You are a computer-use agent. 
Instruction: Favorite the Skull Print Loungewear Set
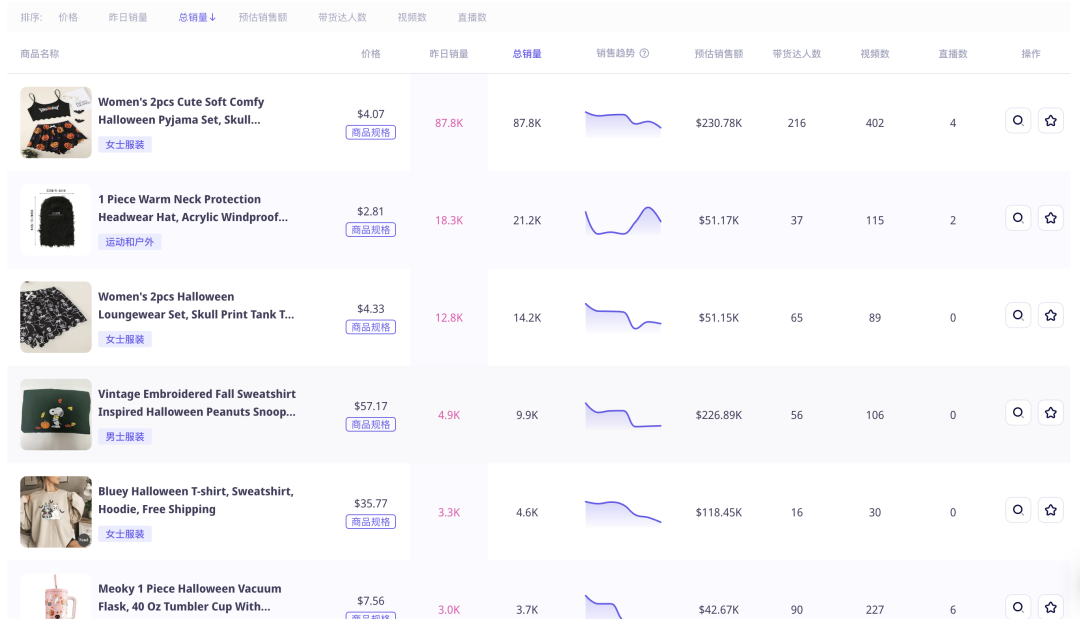point(1050,316)
